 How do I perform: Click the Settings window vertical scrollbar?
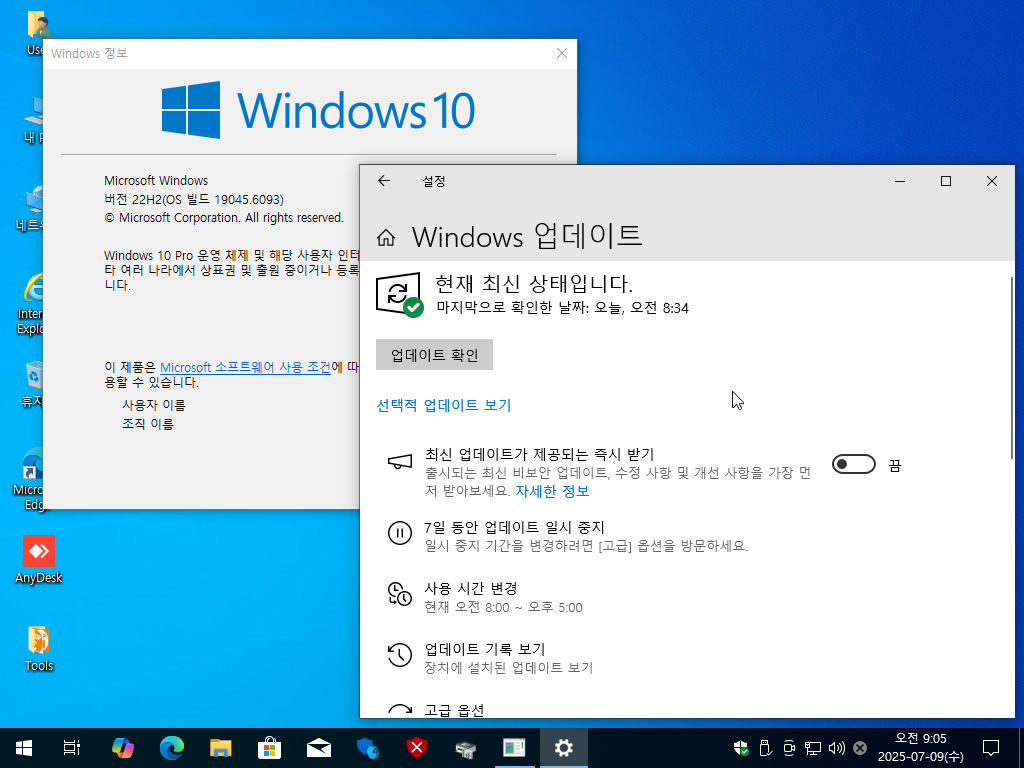[1012, 367]
